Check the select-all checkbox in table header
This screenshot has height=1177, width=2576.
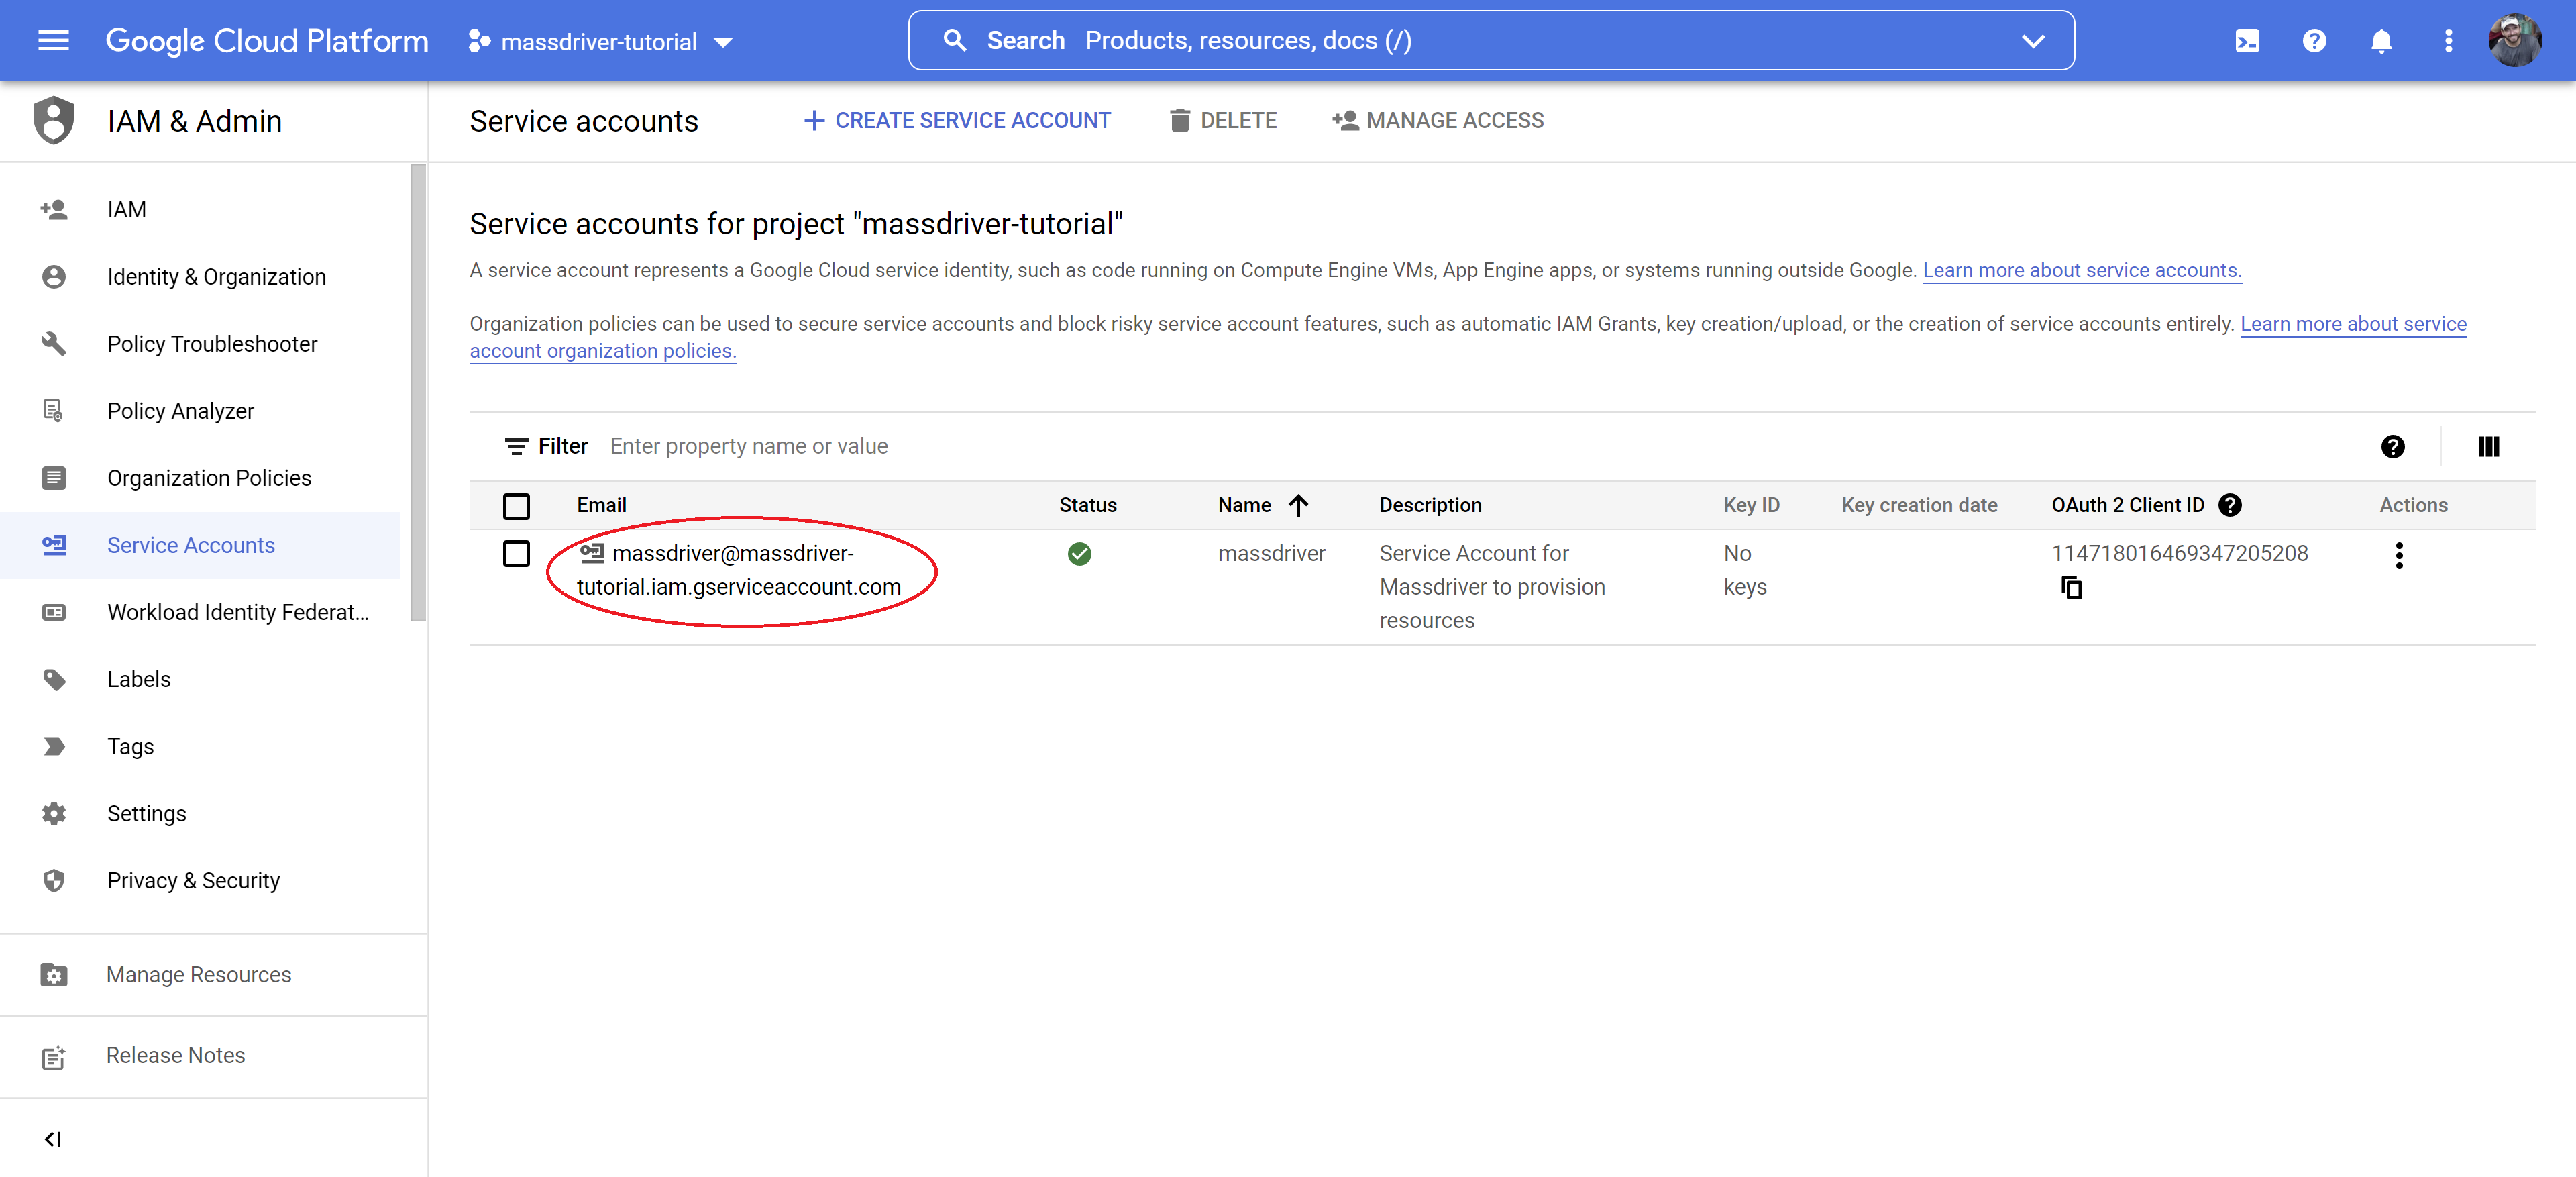coord(516,505)
